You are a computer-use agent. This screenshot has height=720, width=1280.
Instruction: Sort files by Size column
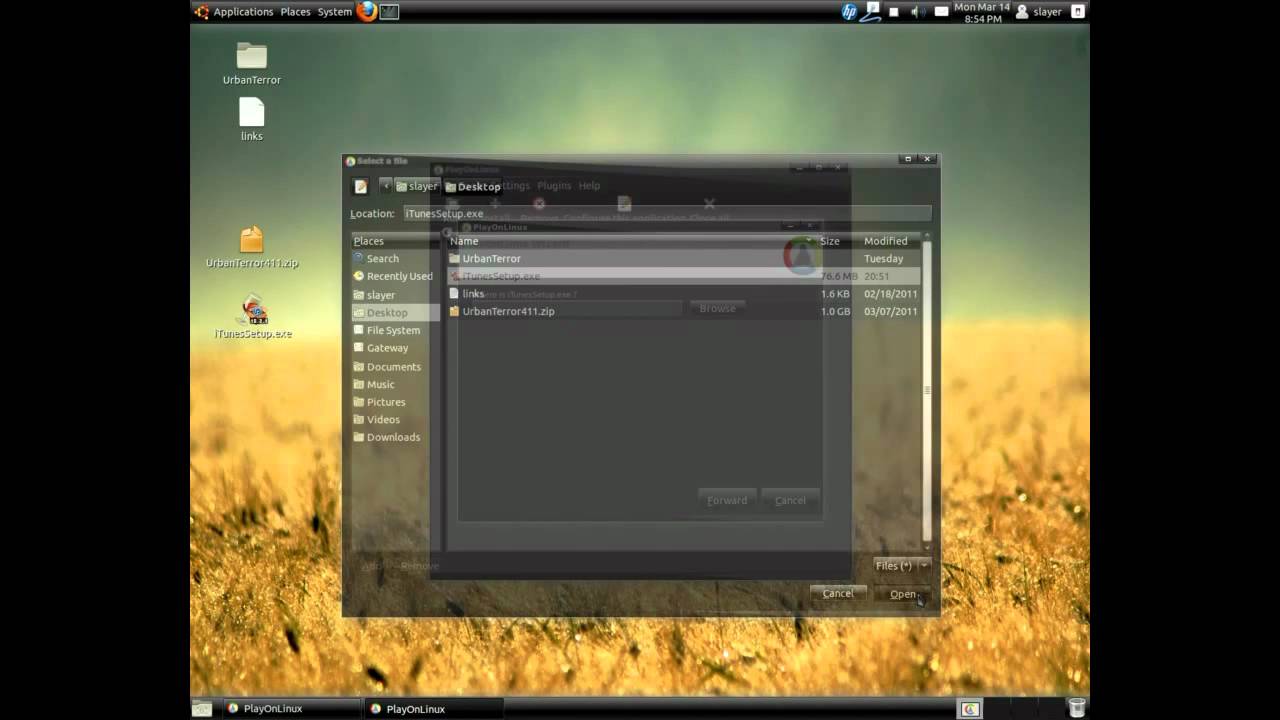pos(838,241)
